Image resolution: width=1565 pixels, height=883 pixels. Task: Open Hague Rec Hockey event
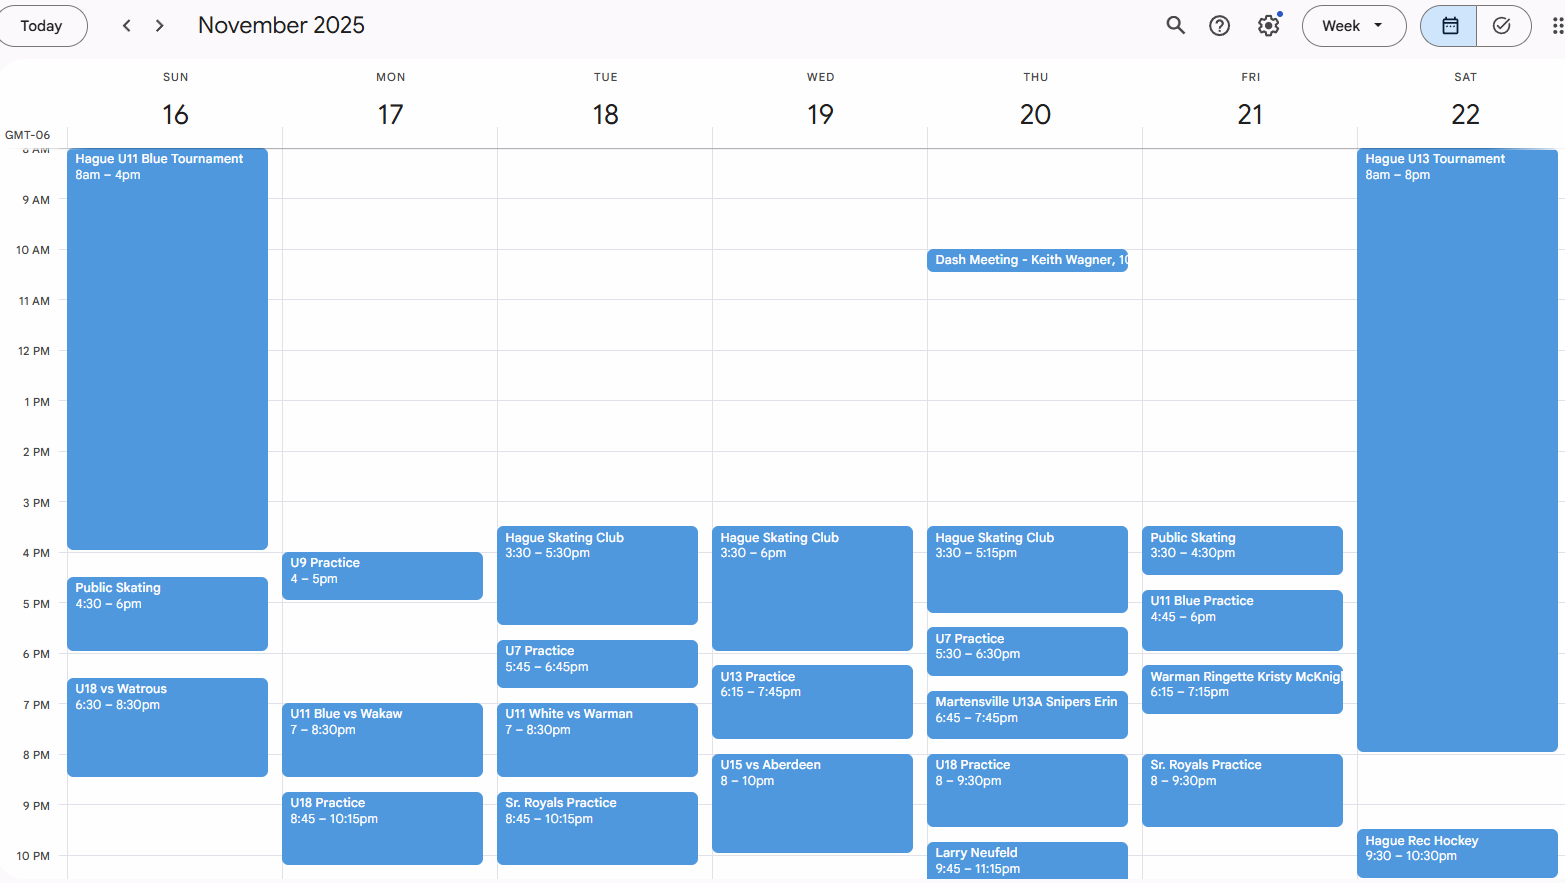[x=1457, y=852]
